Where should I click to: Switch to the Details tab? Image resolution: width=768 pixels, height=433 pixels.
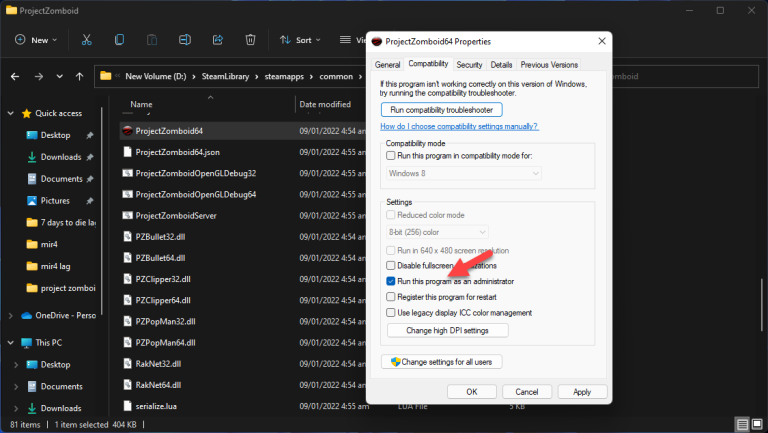[501, 65]
